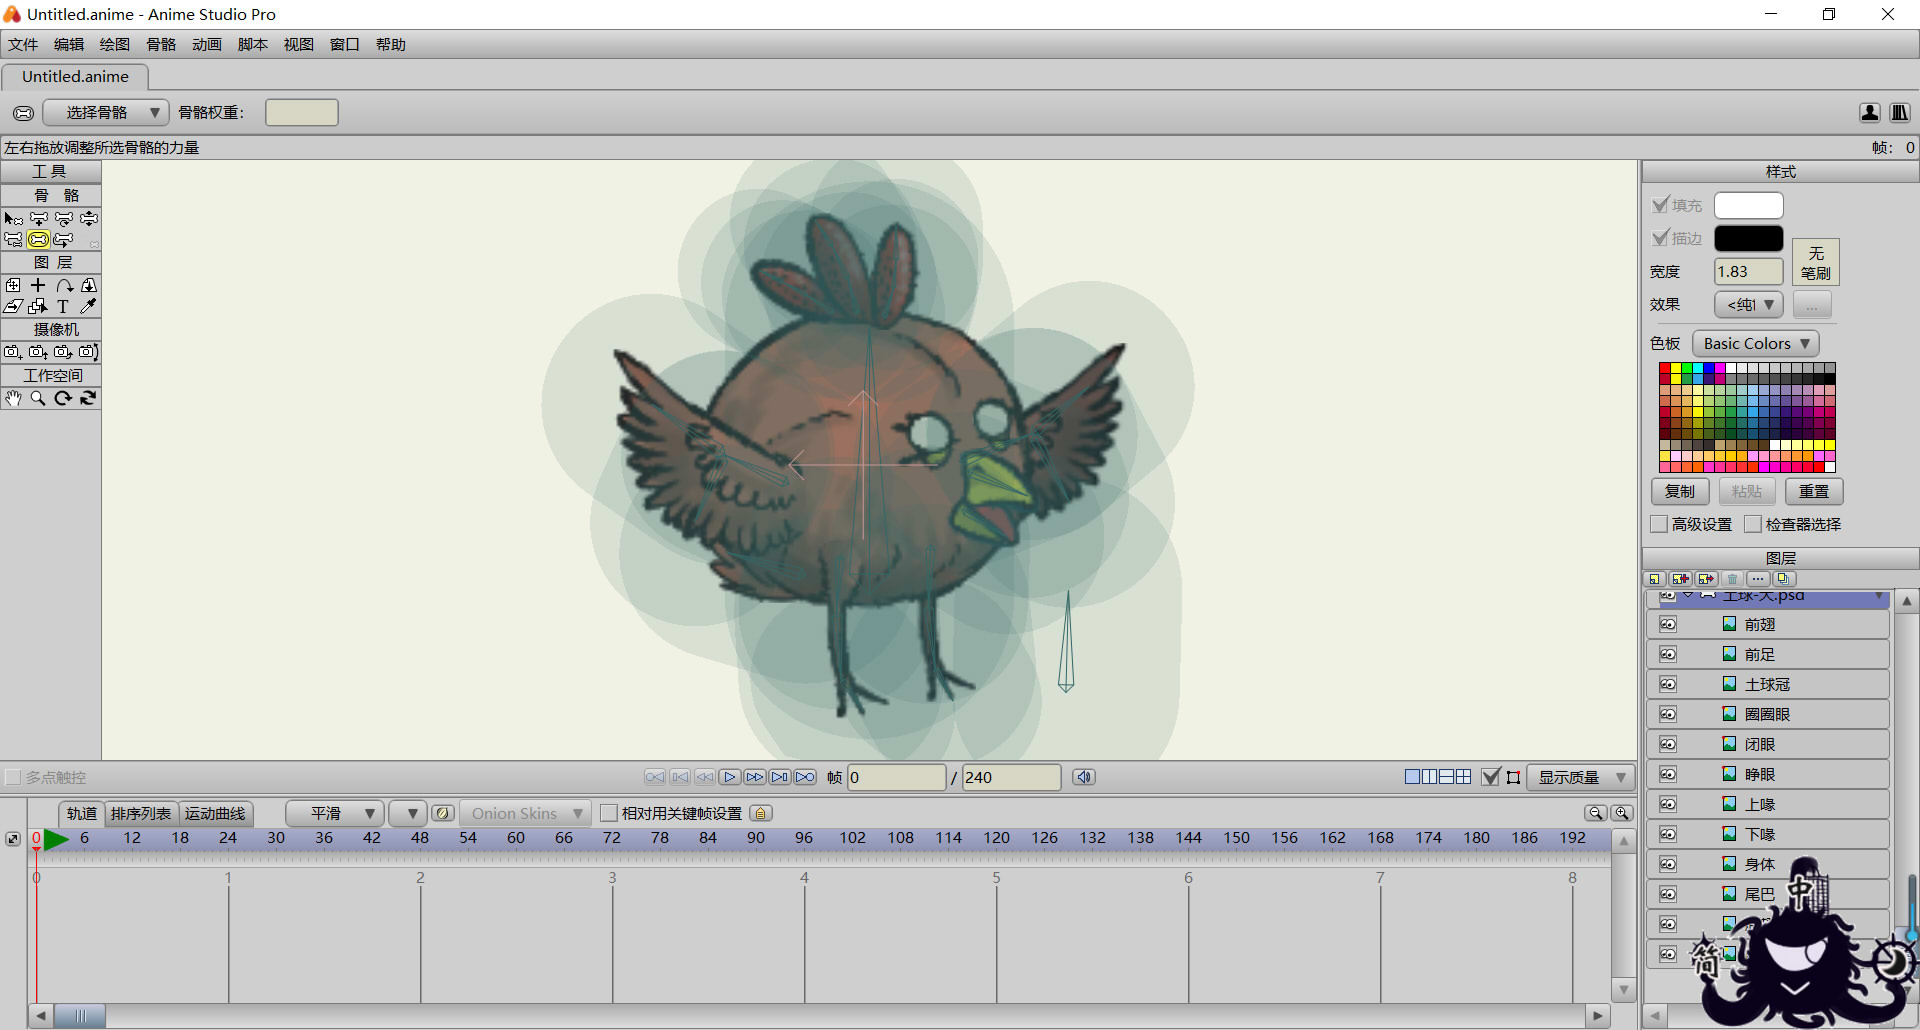Select the highlighted Bone Strength tool
Screen dimensions: 1920x1030
pyautogui.click(x=38, y=240)
